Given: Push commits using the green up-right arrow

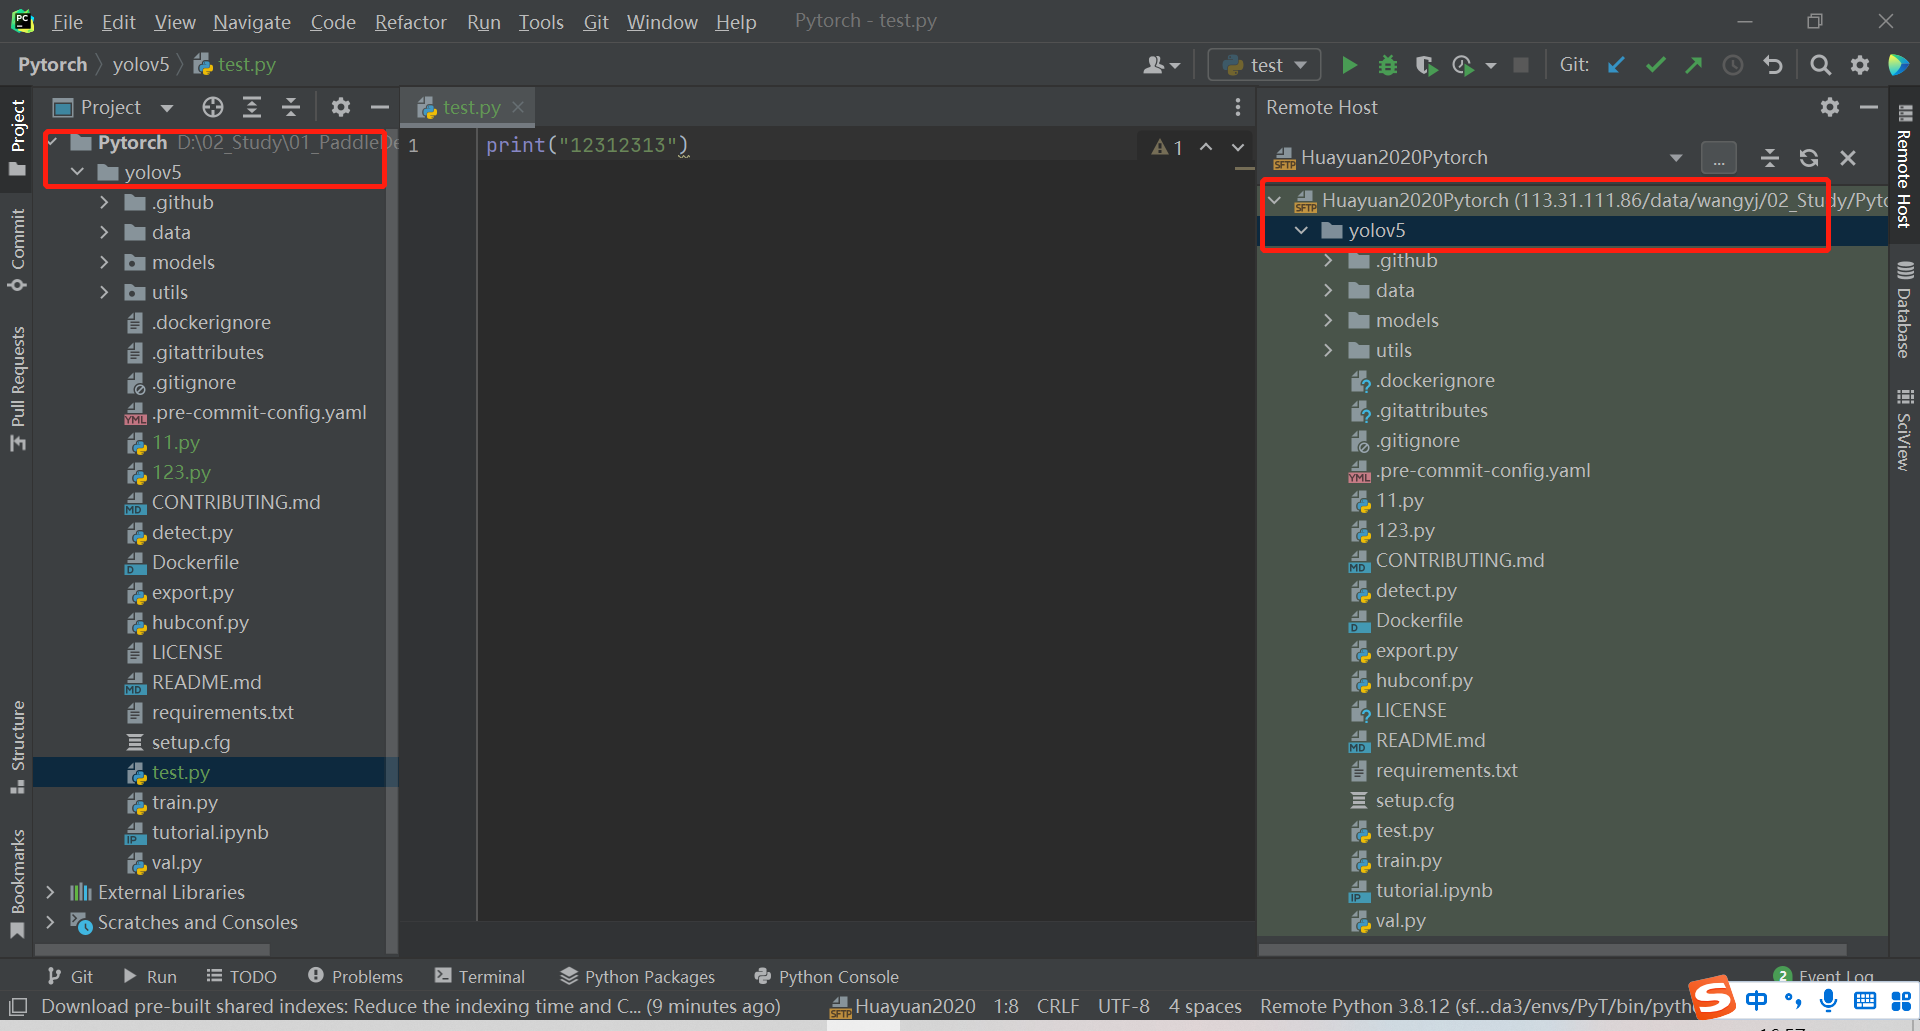Looking at the screenshot, I should click(1694, 65).
